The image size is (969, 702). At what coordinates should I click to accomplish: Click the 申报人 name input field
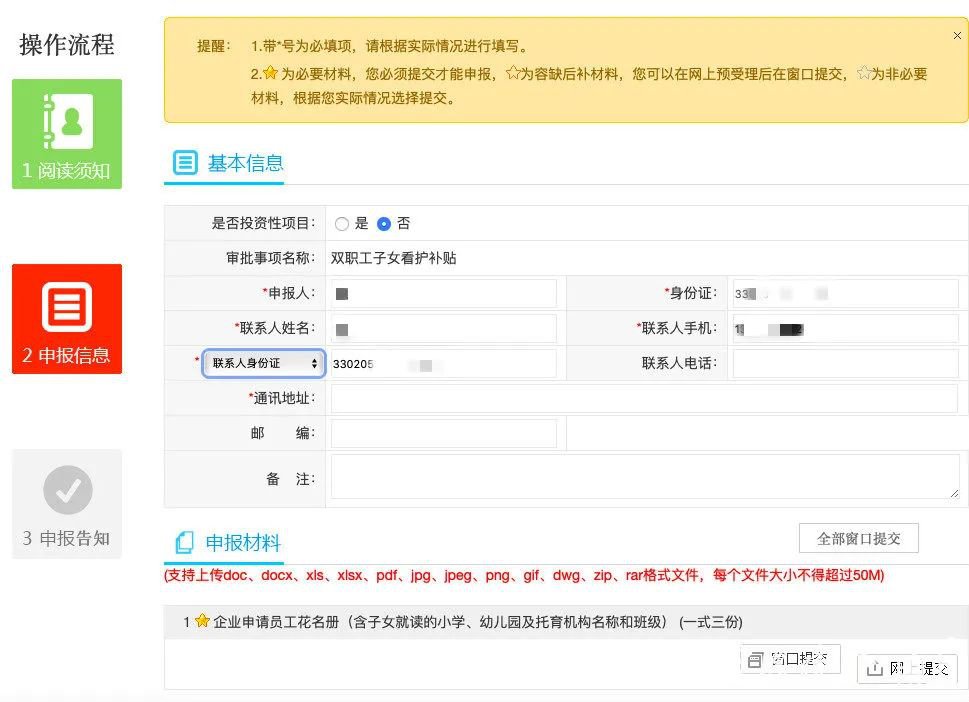coord(443,294)
